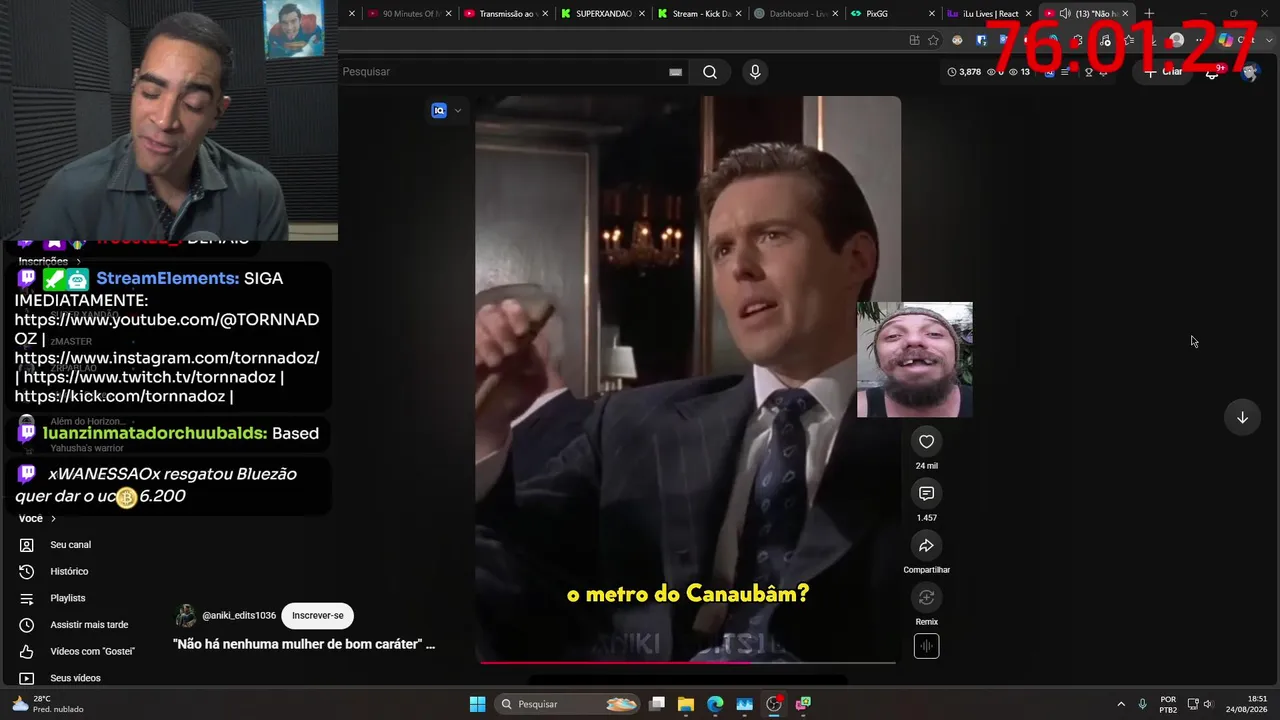
Task: Click the YouTube search magnifier button
Action: (x=710, y=72)
